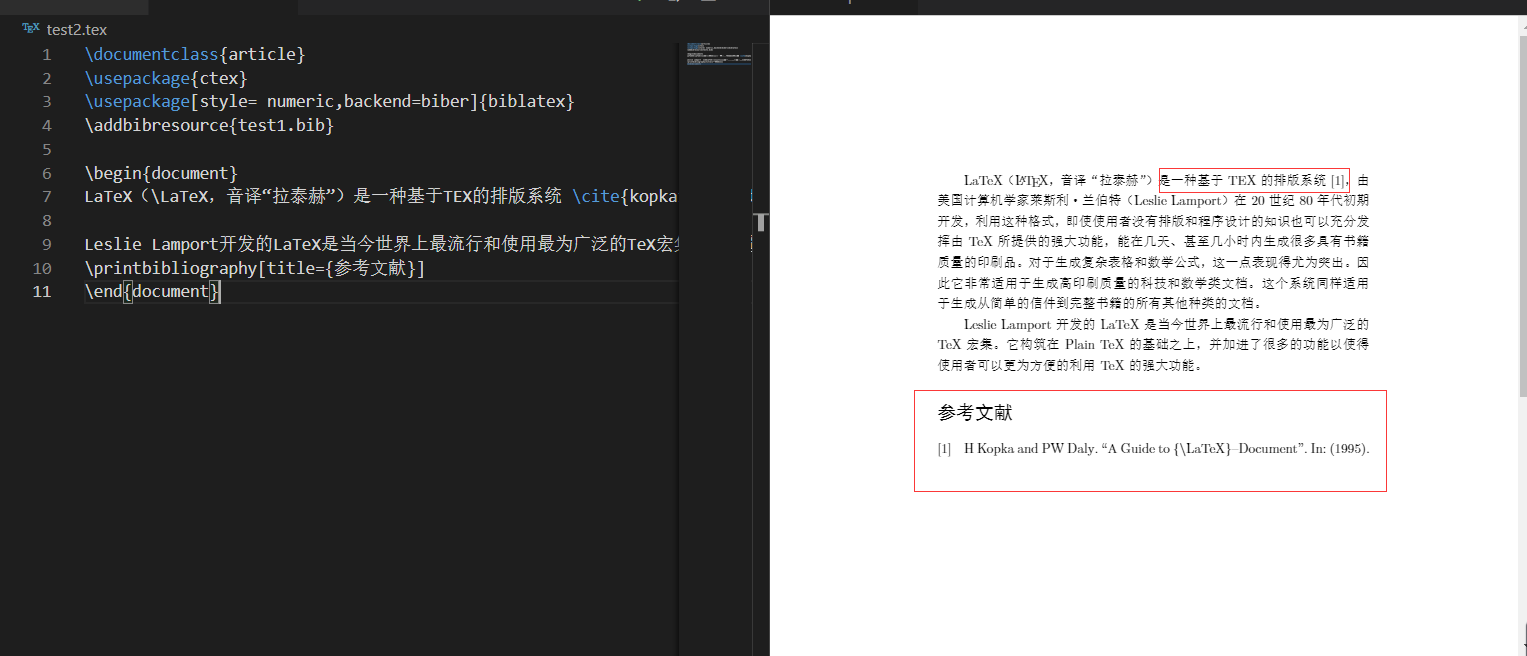Click the 参考文献 heading in the PDF
Image resolution: width=1527 pixels, height=656 pixels.
coord(975,413)
